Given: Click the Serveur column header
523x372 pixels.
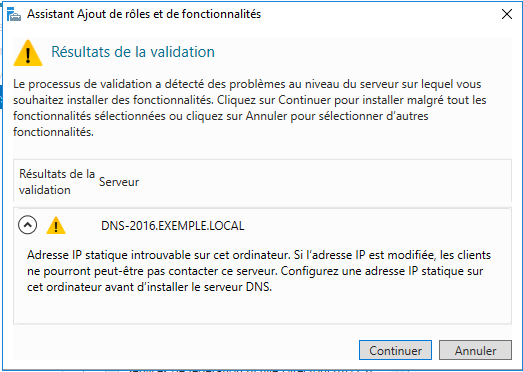Looking at the screenshot, I should click(119, 182).
